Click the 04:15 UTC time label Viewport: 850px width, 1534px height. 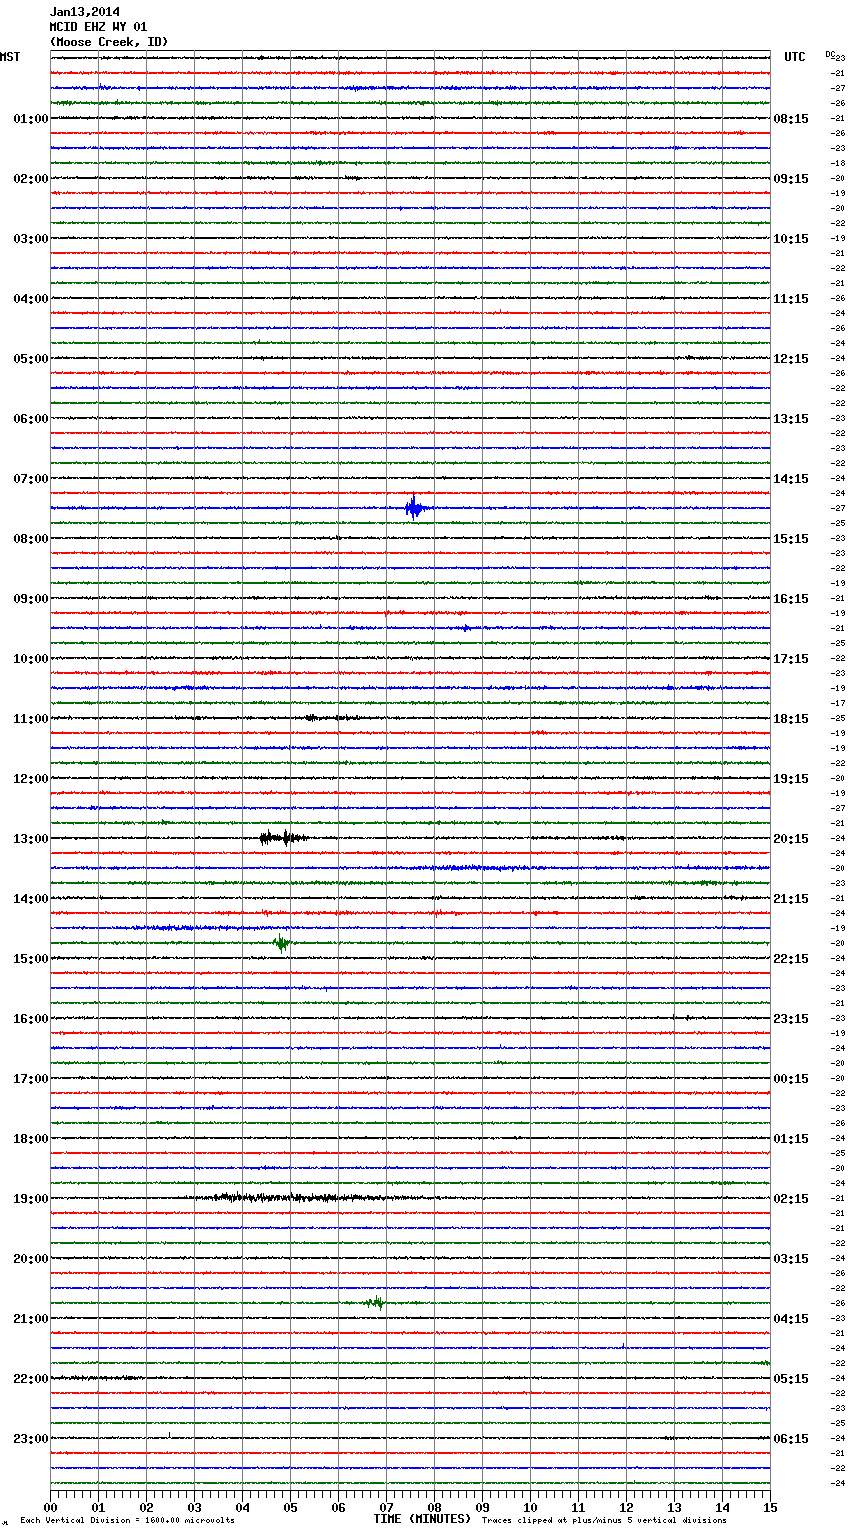[791, 1319]
